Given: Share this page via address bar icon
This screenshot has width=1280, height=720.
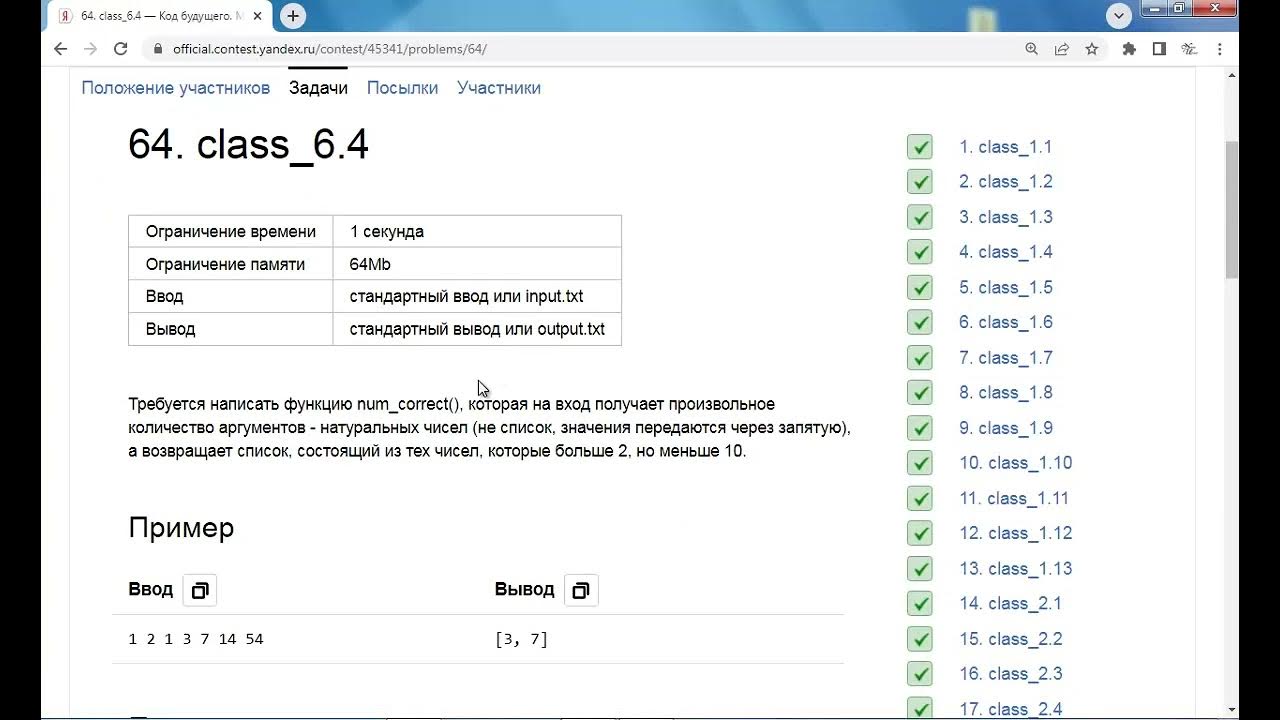Looking at the screenshot, I should click(1062, 48).
